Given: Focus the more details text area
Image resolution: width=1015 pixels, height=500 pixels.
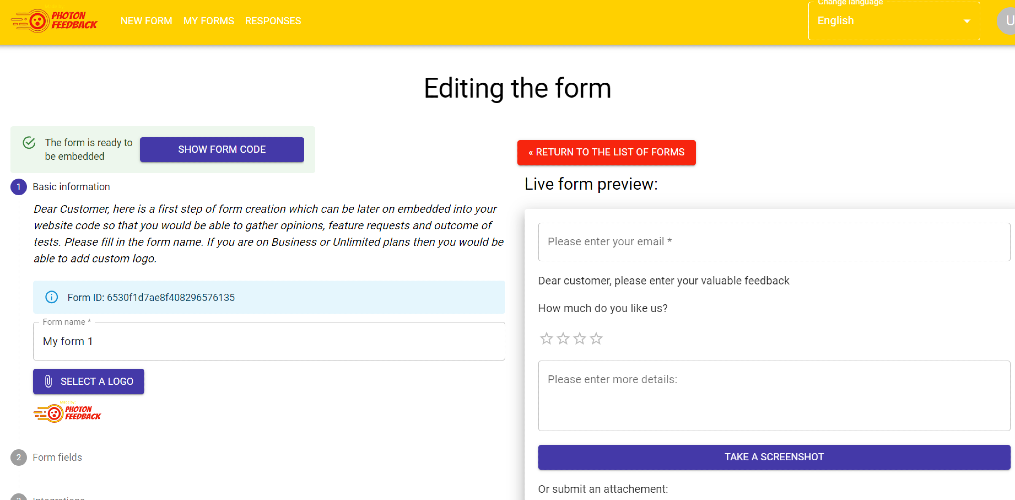Looking at the screenshot, I should click(774, 395).
